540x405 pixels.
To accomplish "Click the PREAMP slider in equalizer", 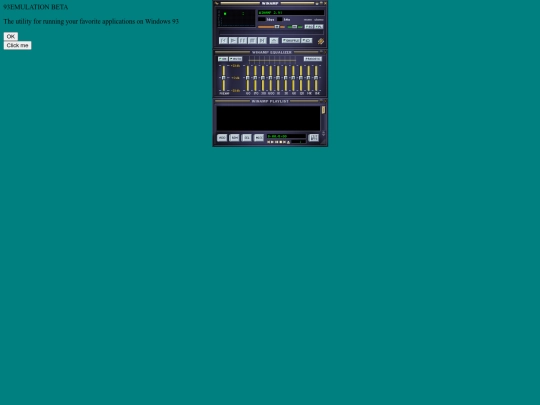I will (x=224, y=78).
